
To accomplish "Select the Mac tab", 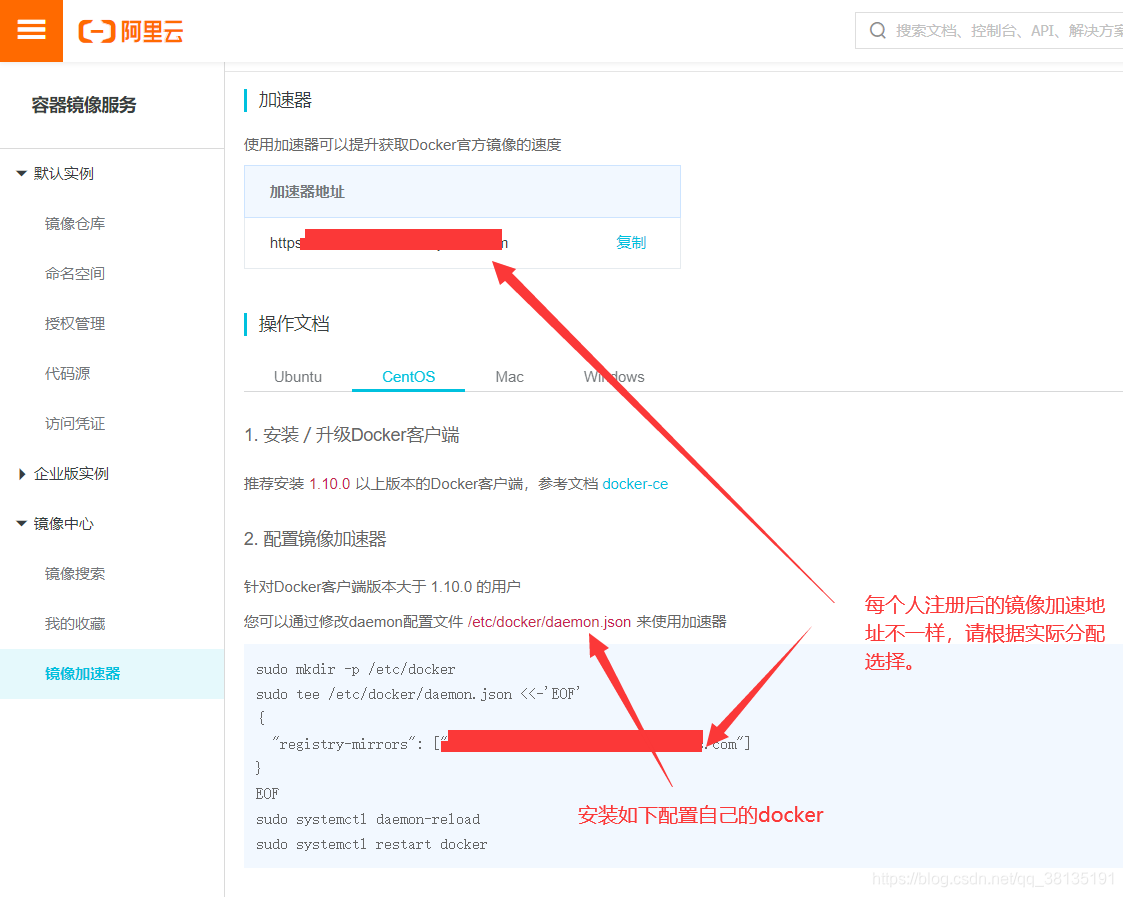I will pyautogui.click(x=509, y=377).
